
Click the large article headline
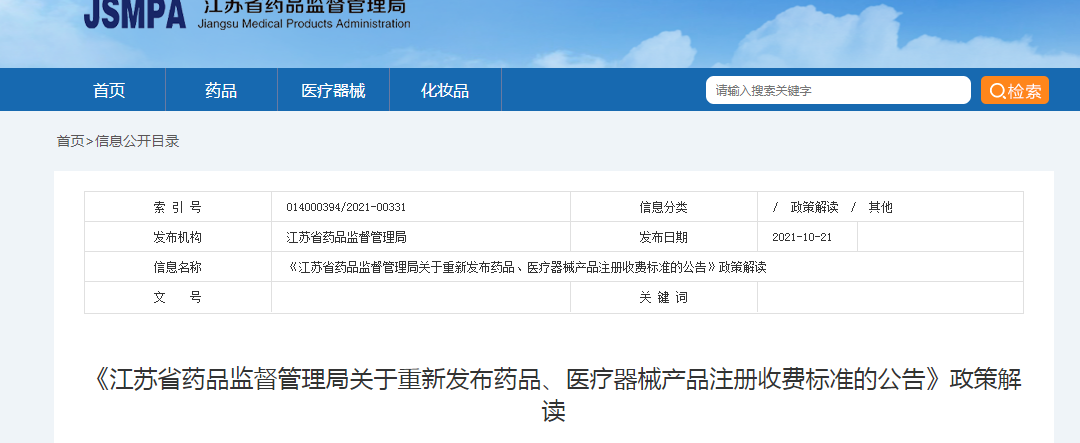click(554, 395)
